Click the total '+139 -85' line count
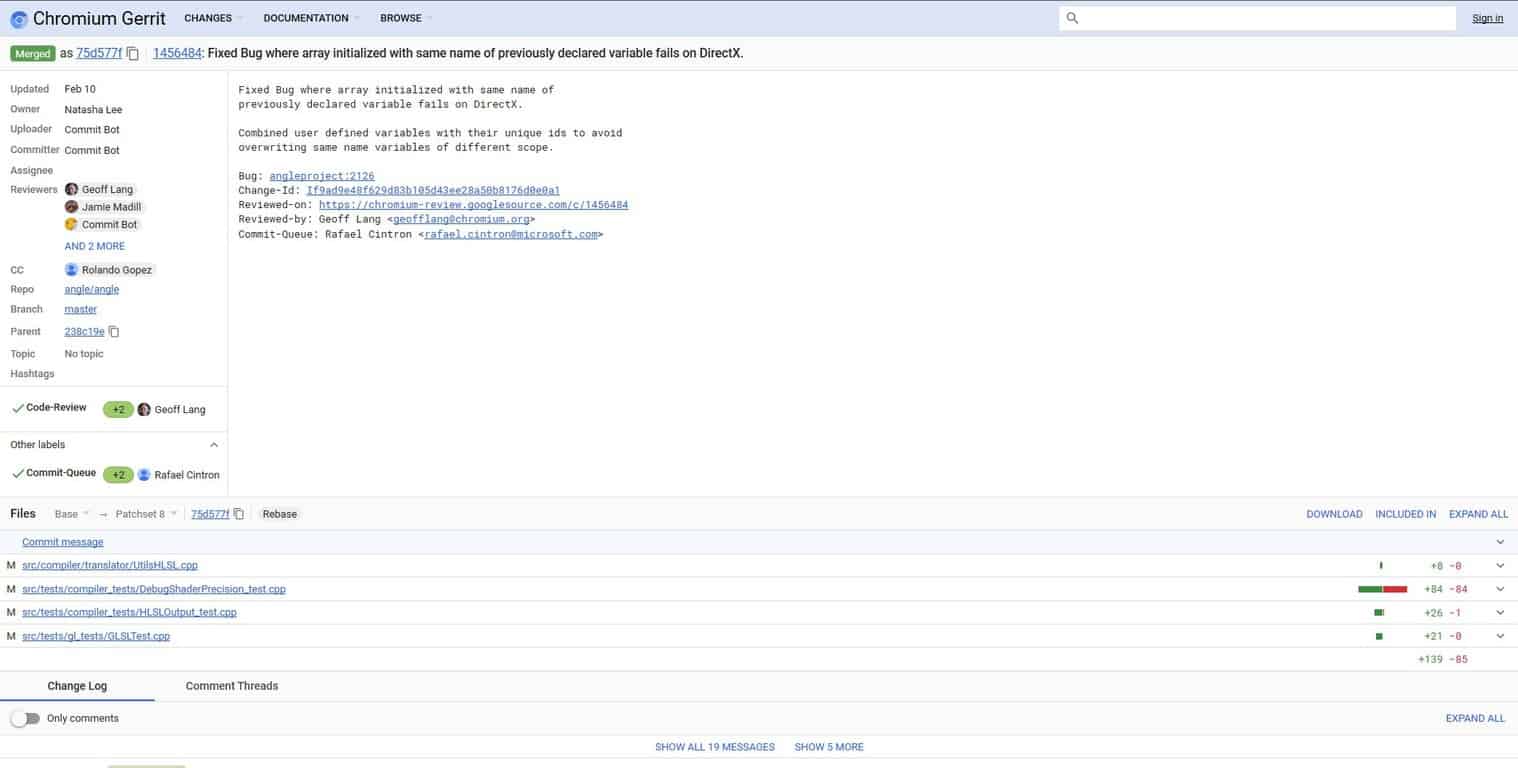 1443,659
